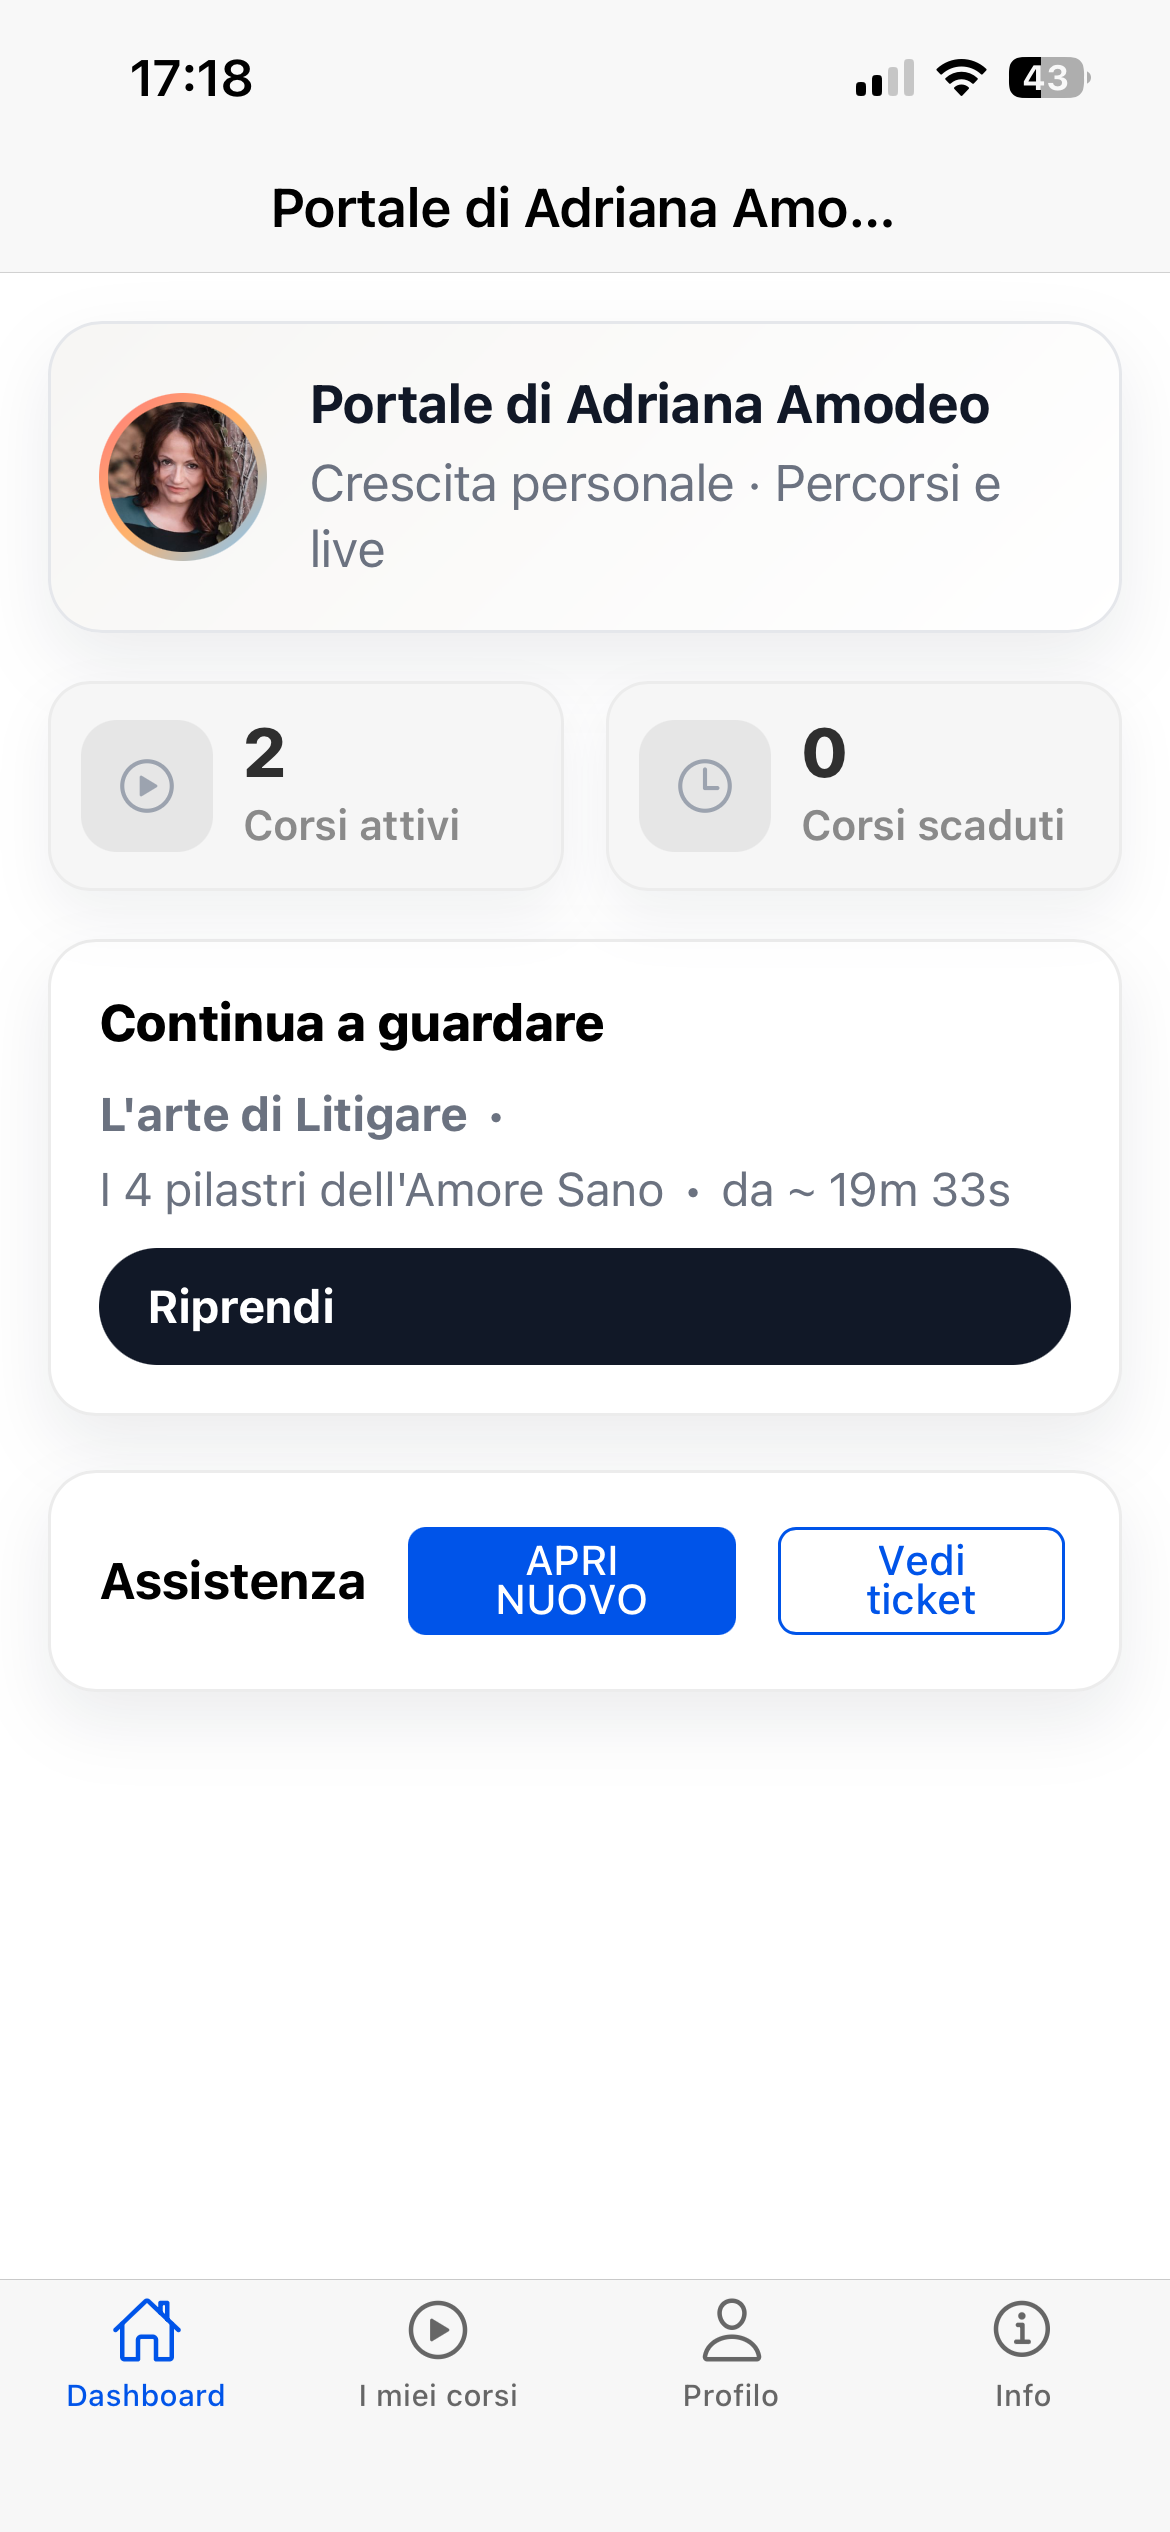Tap the battery indicator in status bar
The width and height of the screenshot is (1170, 2532).
[1048, 78]
